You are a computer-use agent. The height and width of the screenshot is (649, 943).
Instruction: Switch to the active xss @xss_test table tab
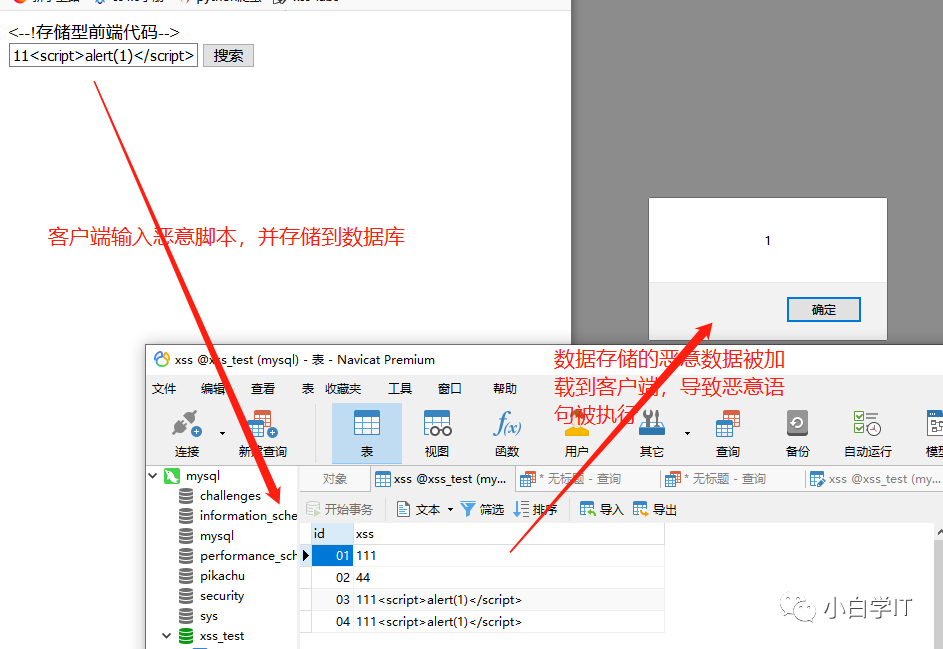click(441, 479)
